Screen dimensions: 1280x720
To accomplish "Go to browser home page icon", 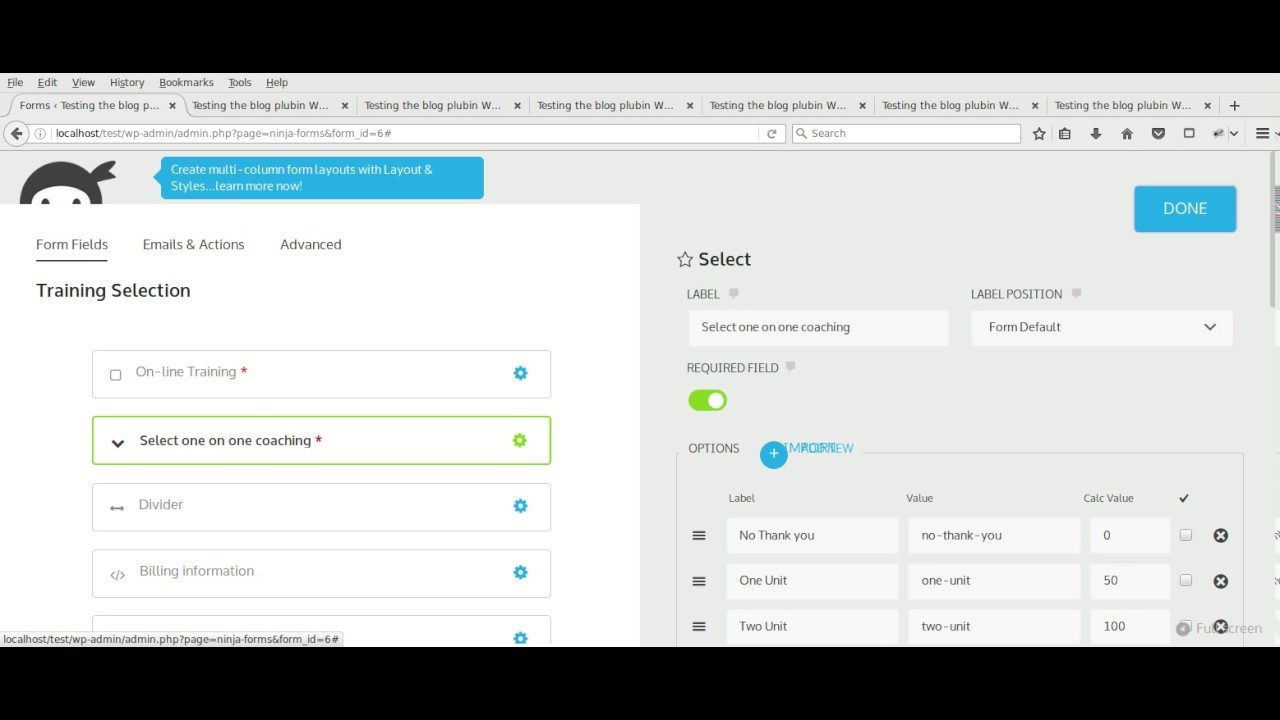I will point(1127,133).
